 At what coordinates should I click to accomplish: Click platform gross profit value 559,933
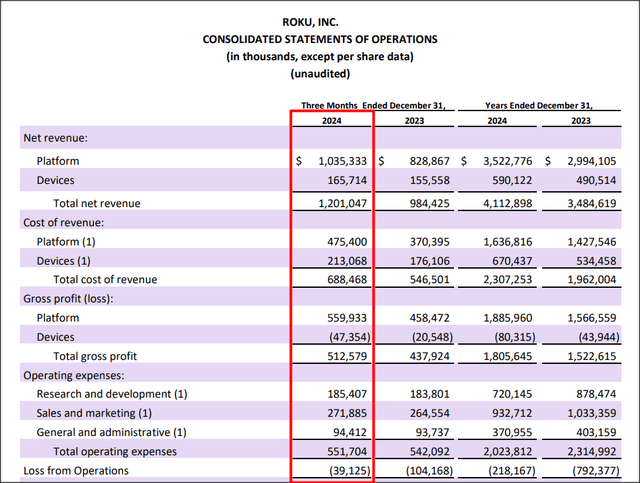pos(347,318)
